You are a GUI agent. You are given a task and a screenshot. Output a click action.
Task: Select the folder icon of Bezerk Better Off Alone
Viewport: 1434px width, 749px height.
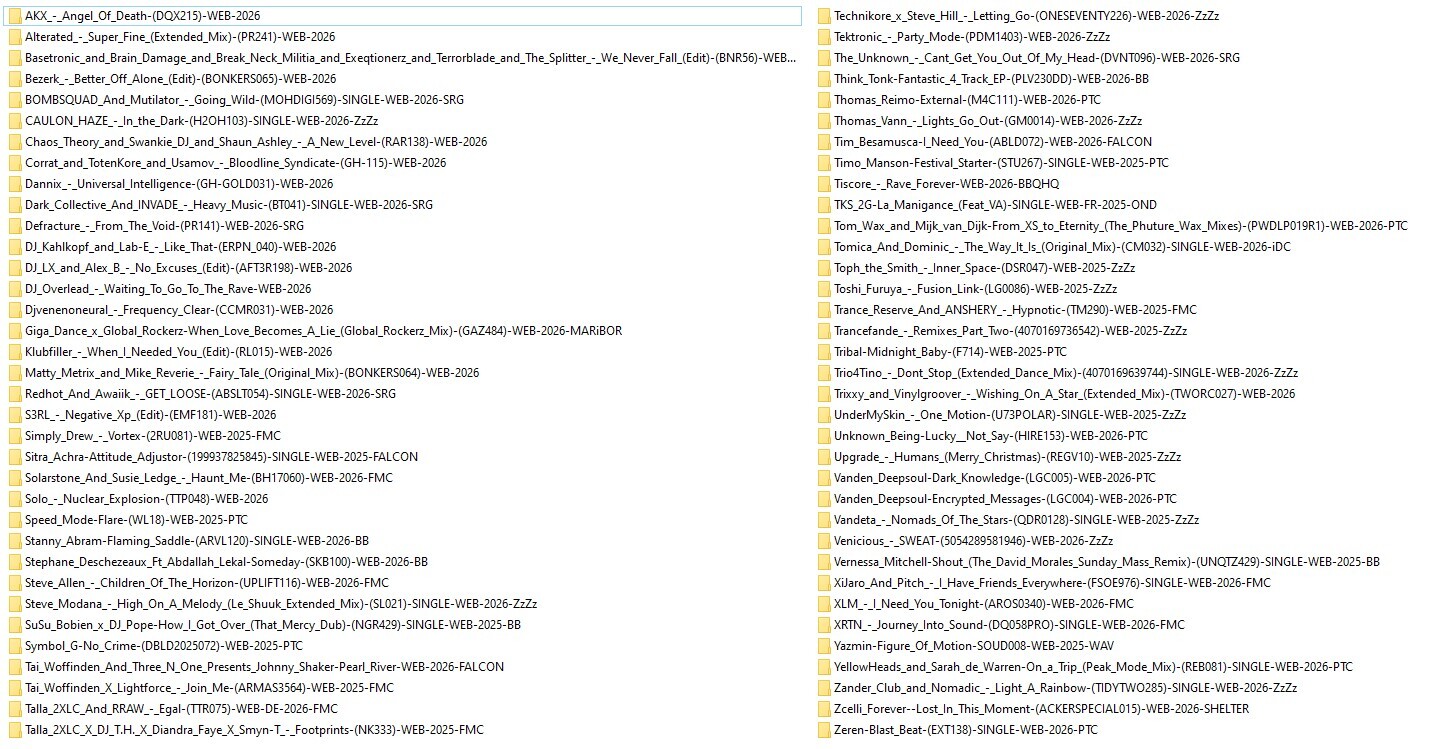coord(14,79)
